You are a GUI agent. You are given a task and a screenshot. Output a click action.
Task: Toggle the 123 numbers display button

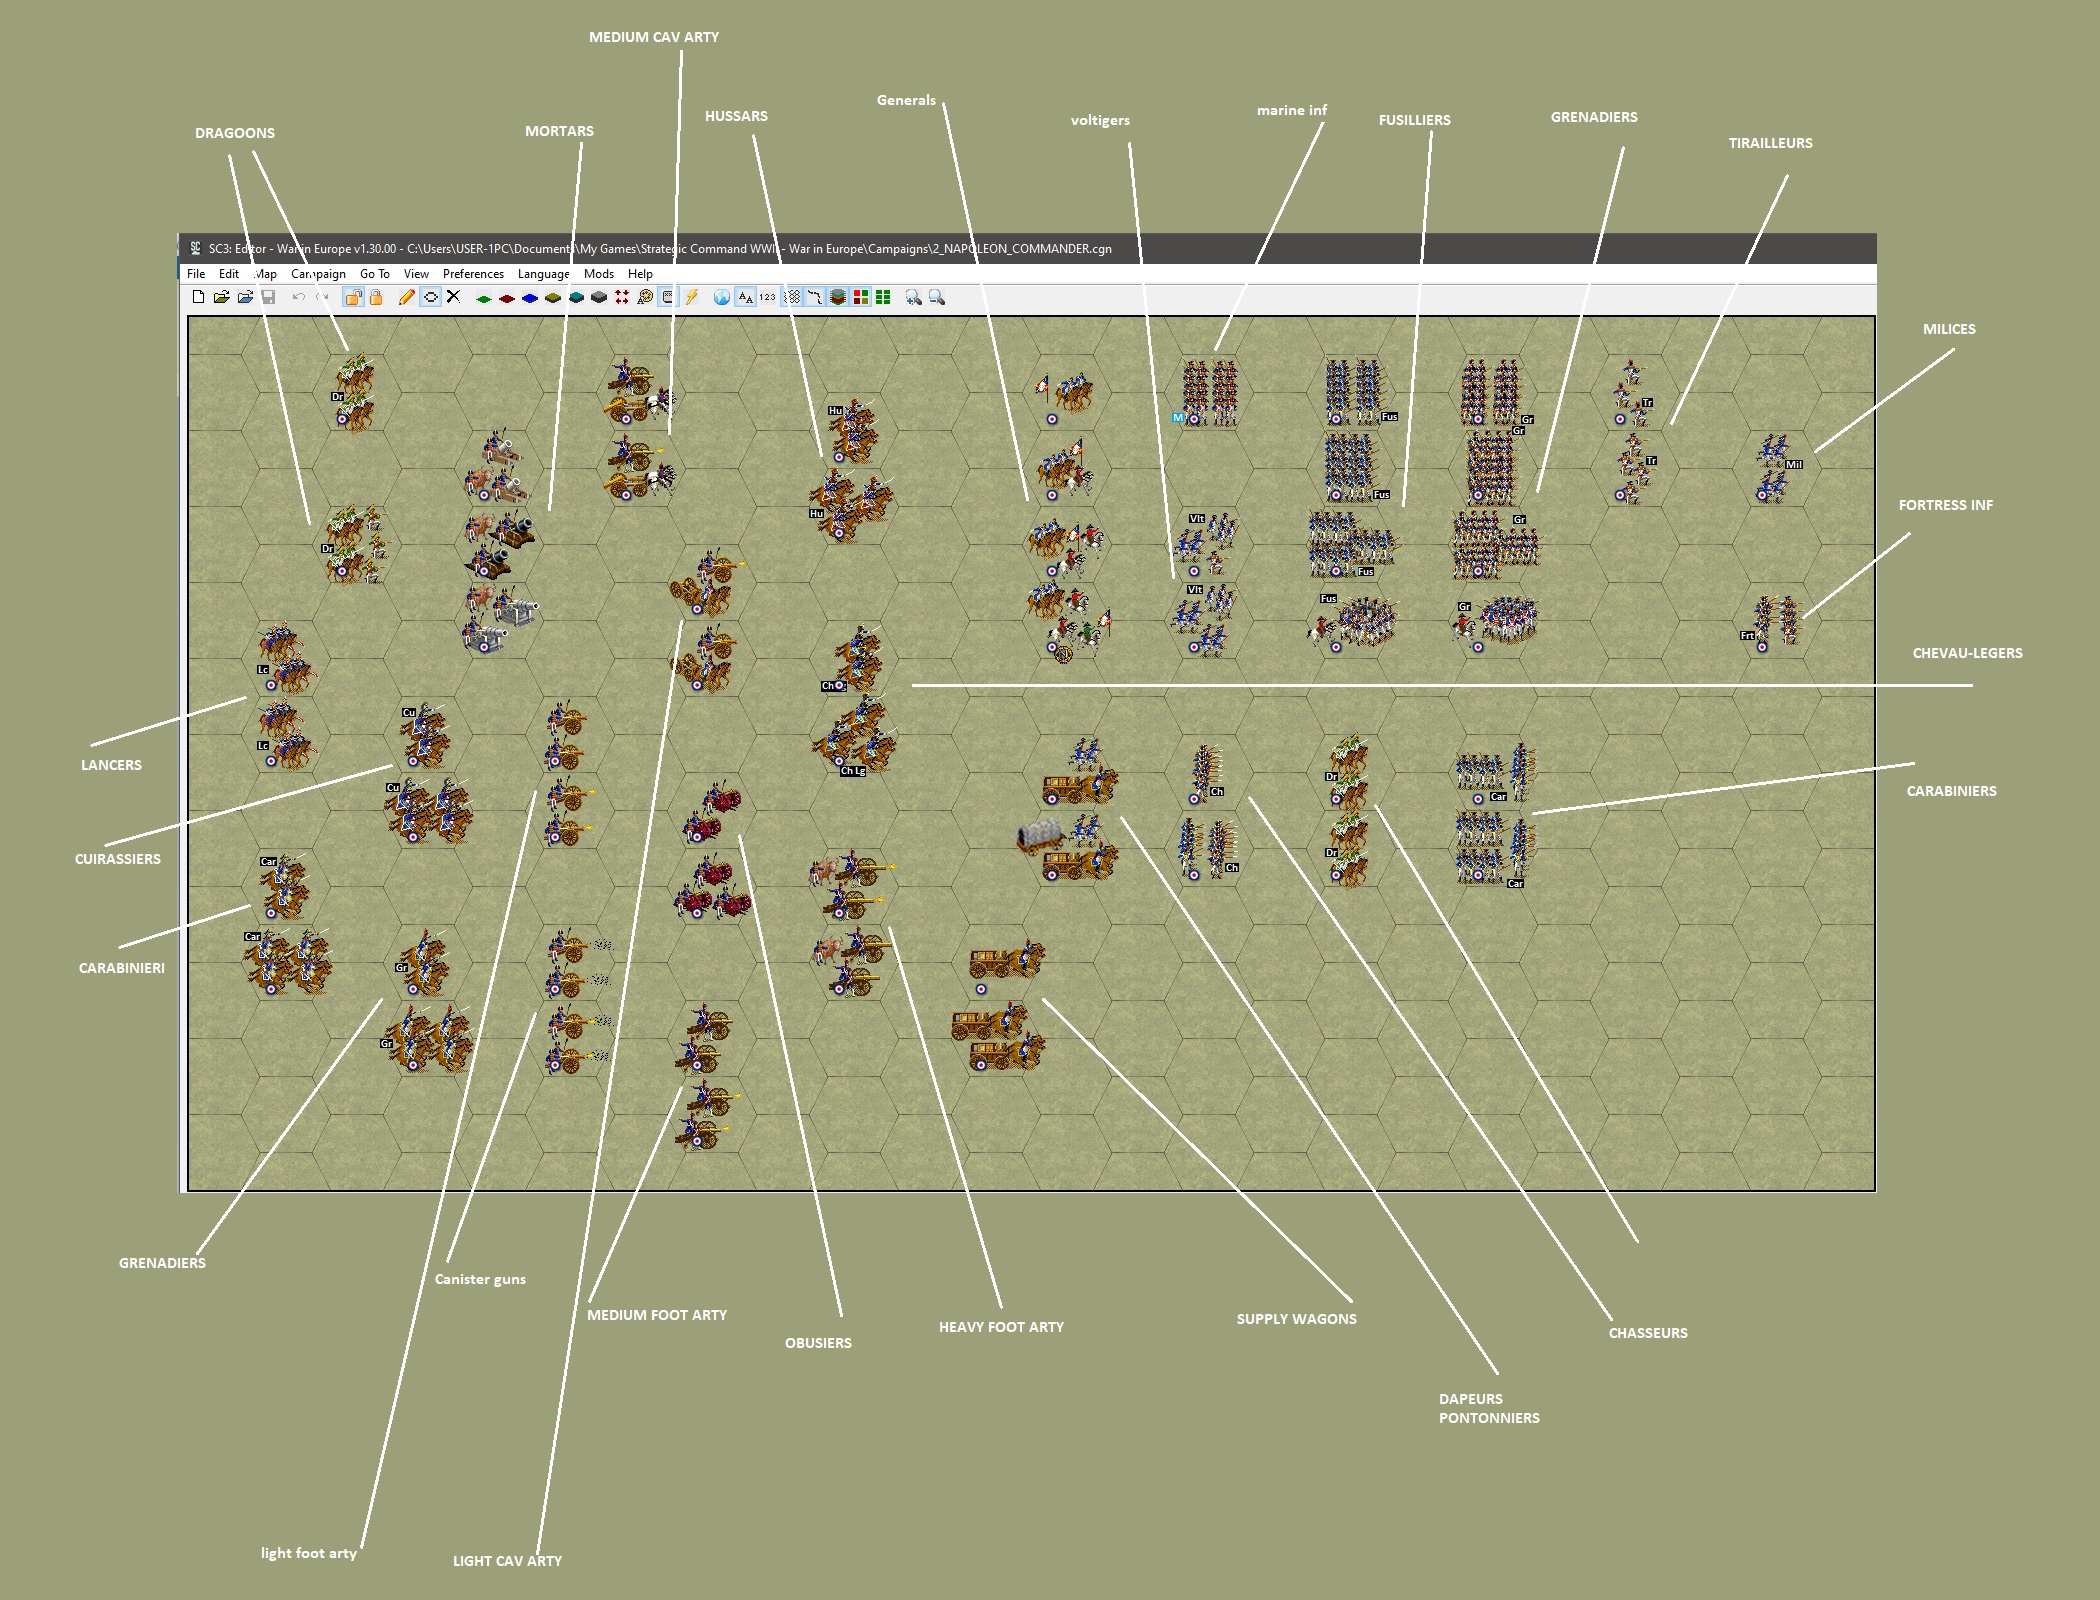(767, 297)
